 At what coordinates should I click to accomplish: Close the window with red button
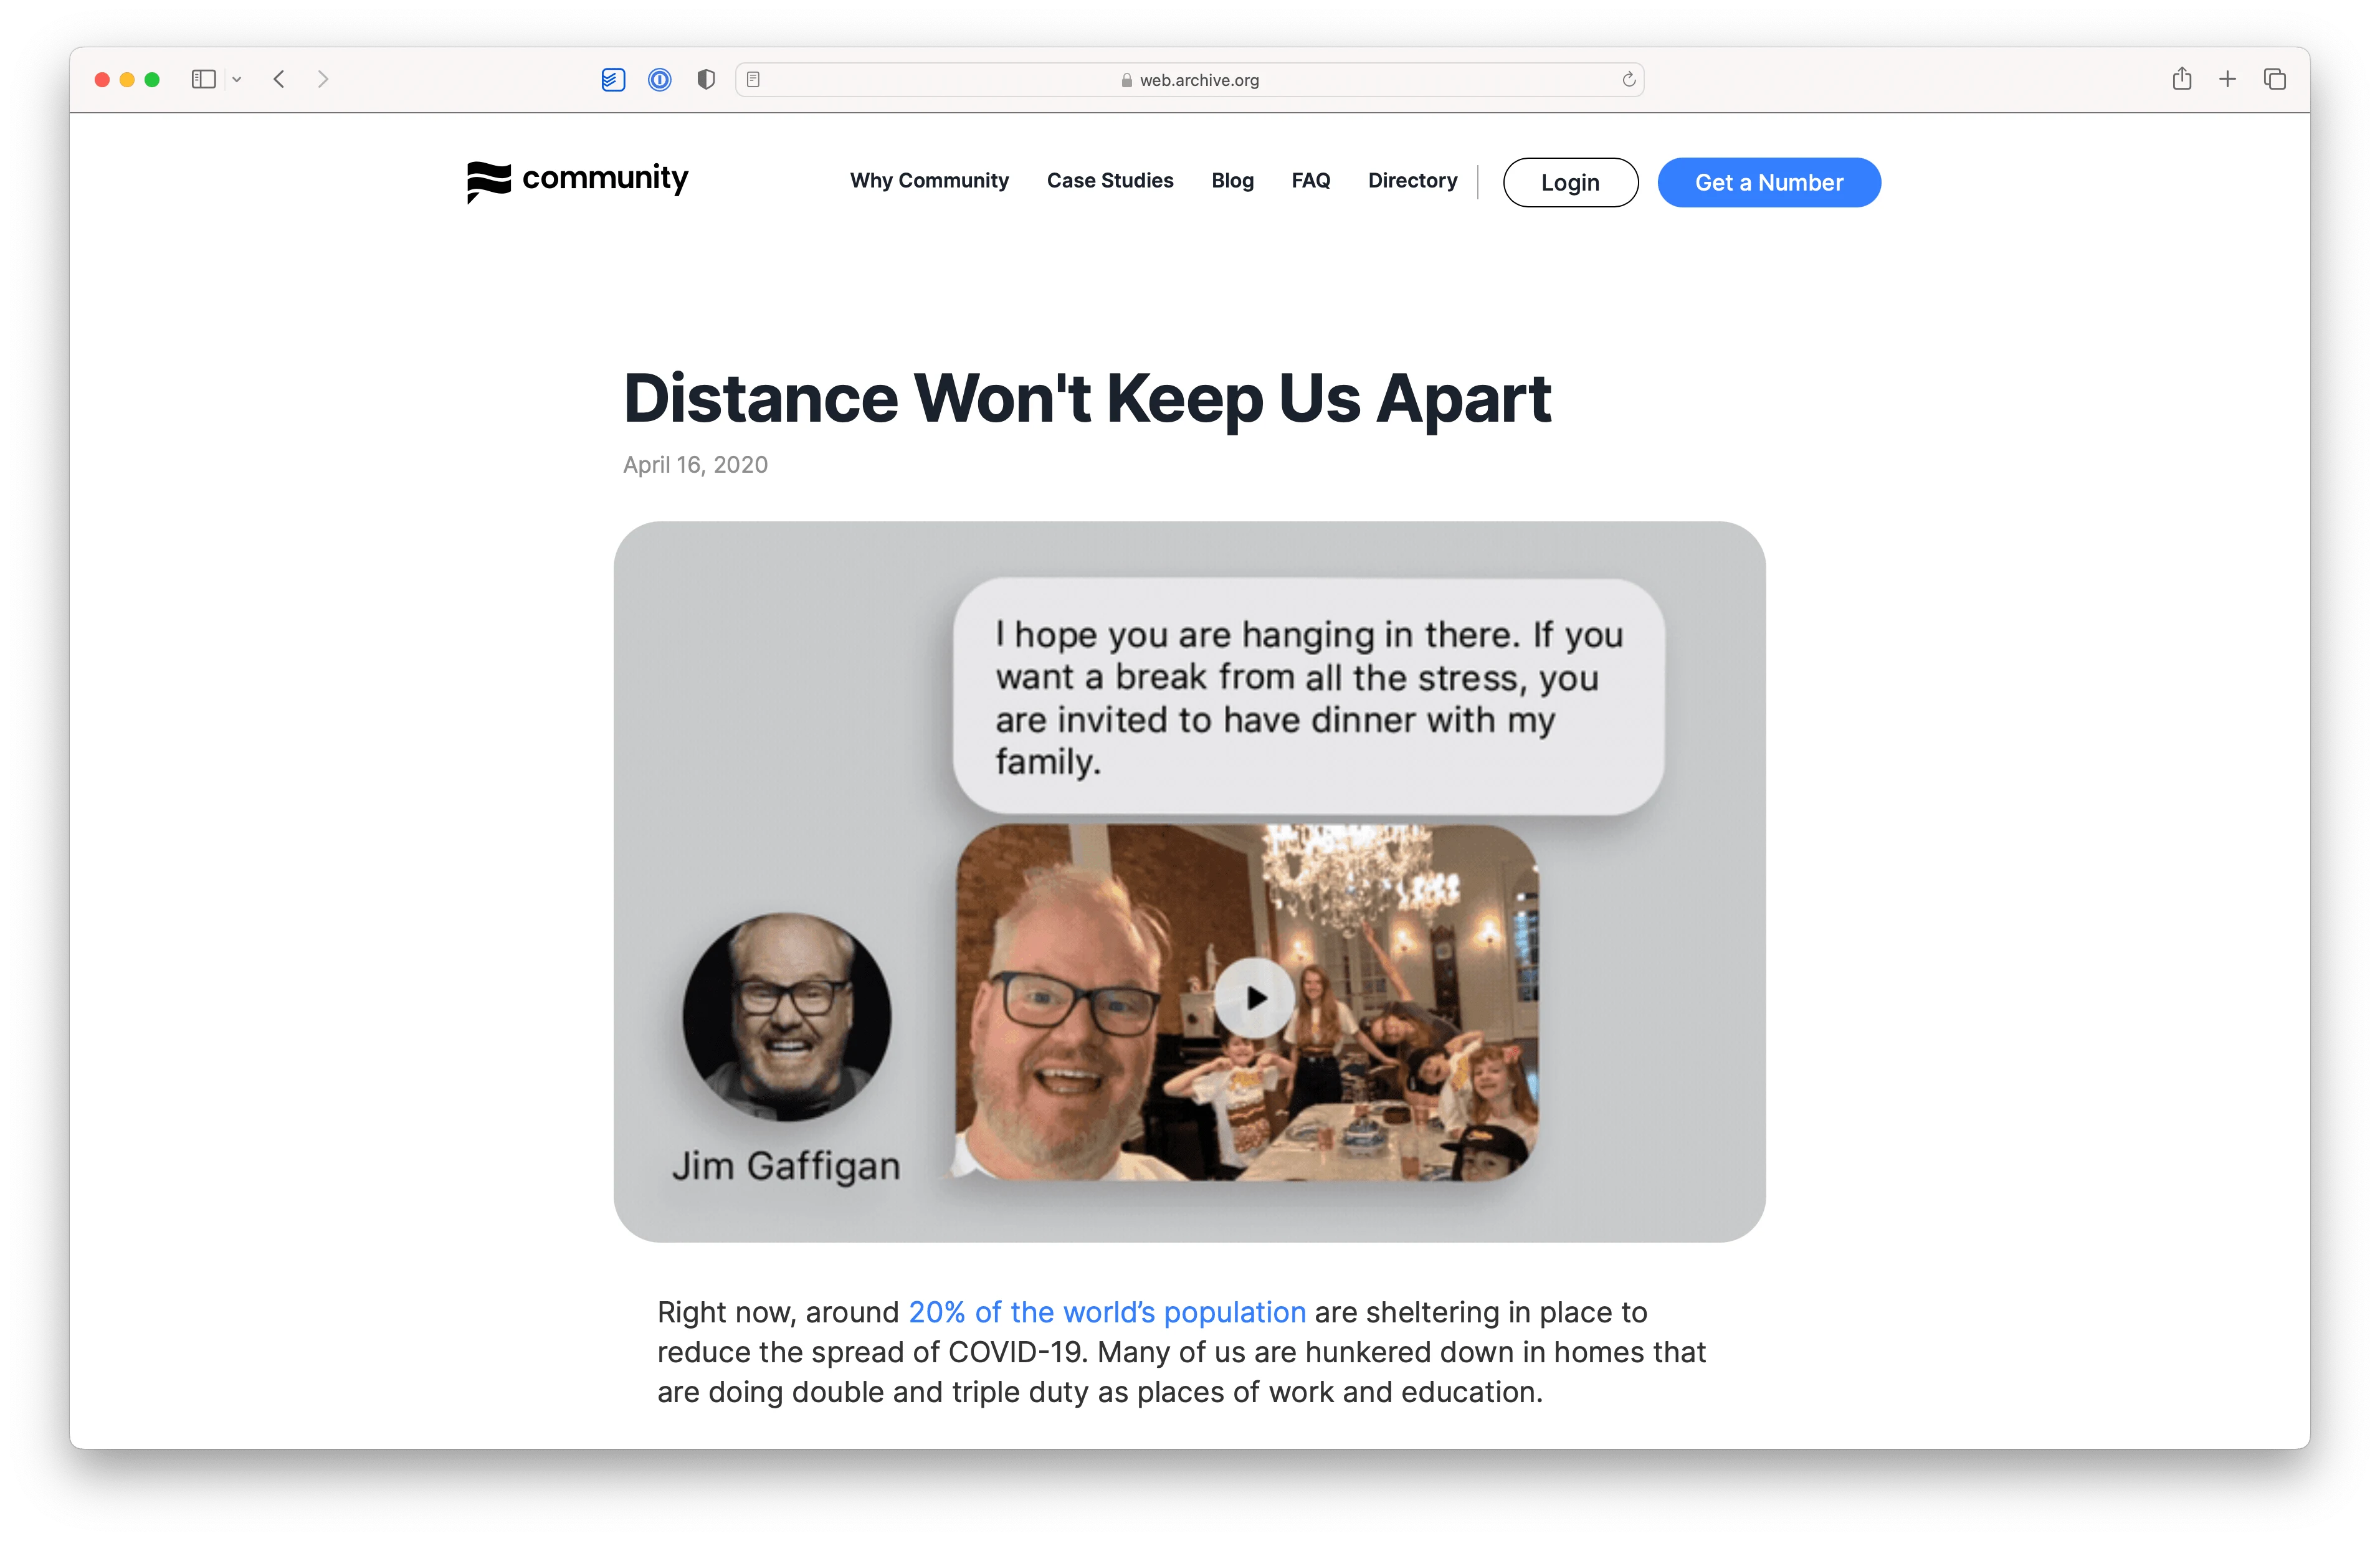tap(102, 79)
